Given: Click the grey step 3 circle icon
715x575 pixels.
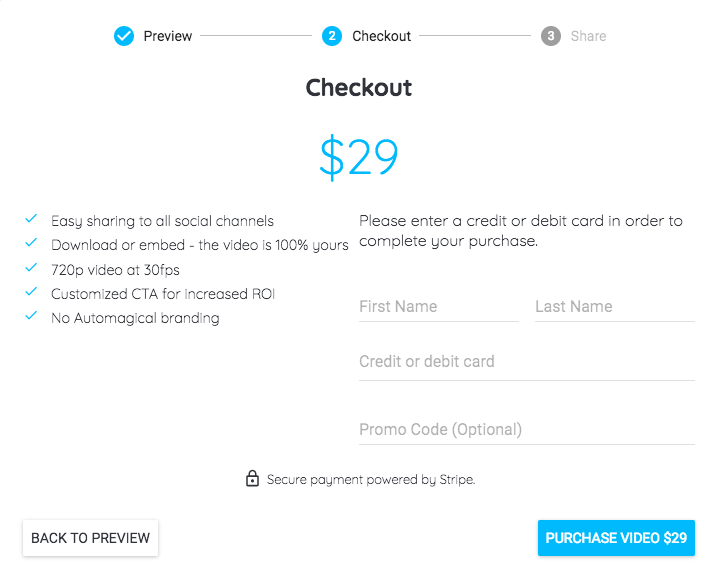Looking at the screenshot, I should [x=551, y=36].
